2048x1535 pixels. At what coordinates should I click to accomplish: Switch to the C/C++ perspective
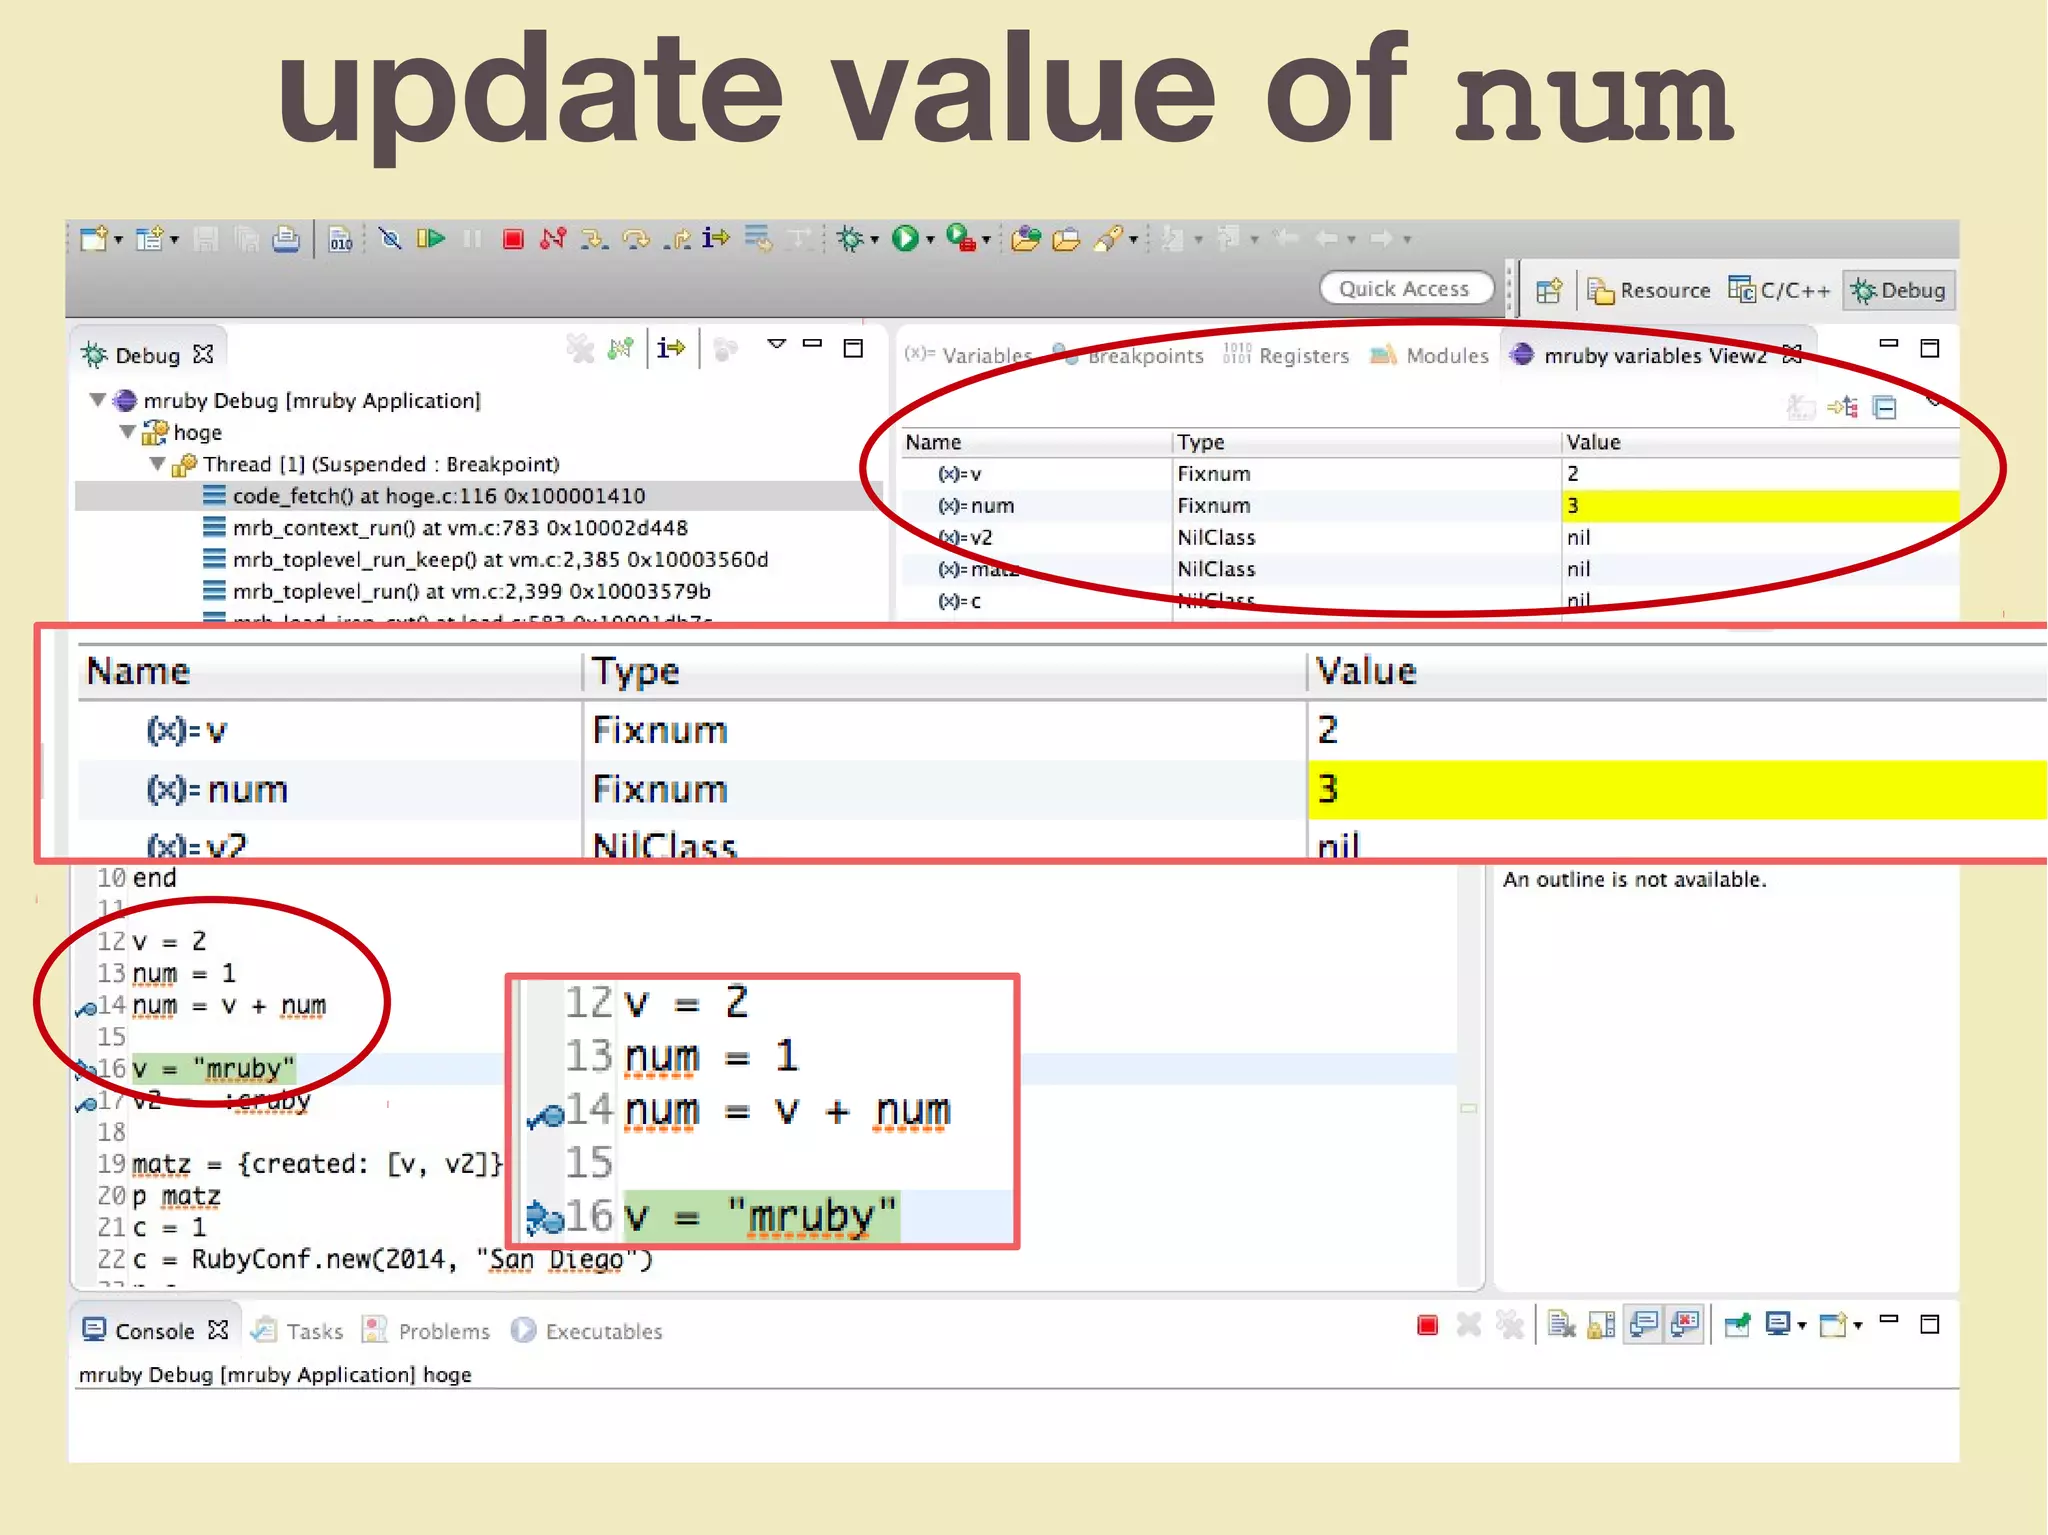click(1780, 291)
